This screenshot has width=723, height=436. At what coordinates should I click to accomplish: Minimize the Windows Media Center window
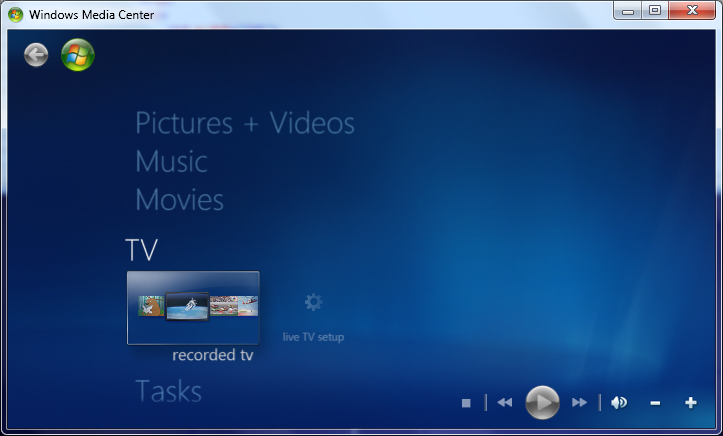point(628,11)
